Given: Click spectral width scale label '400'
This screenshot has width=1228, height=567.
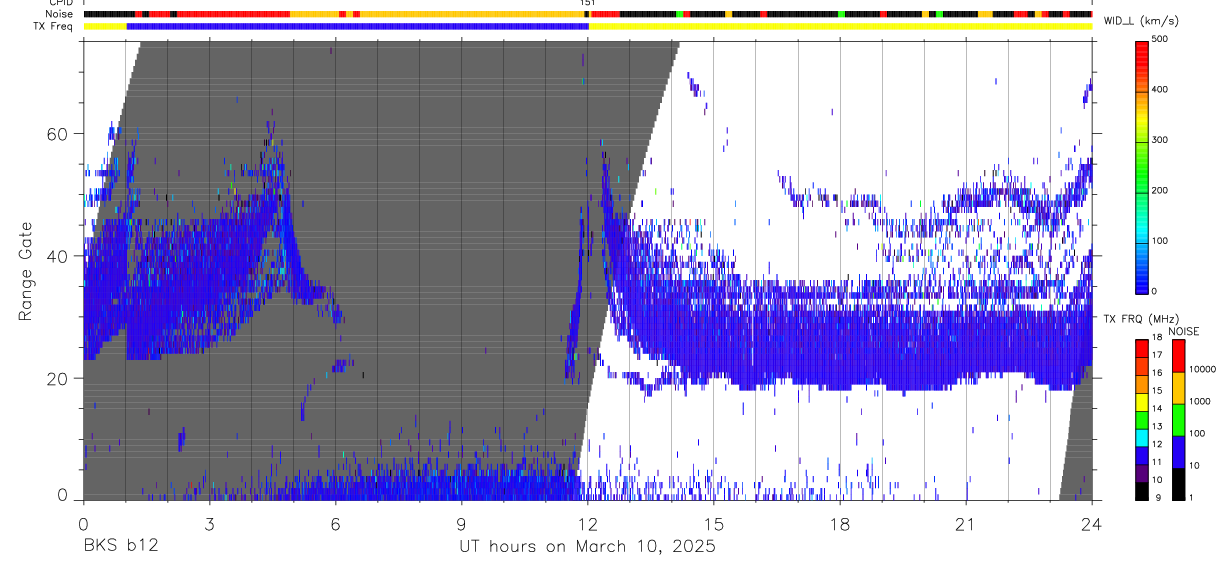Looking at the screenshot, I should point(1160,89).
